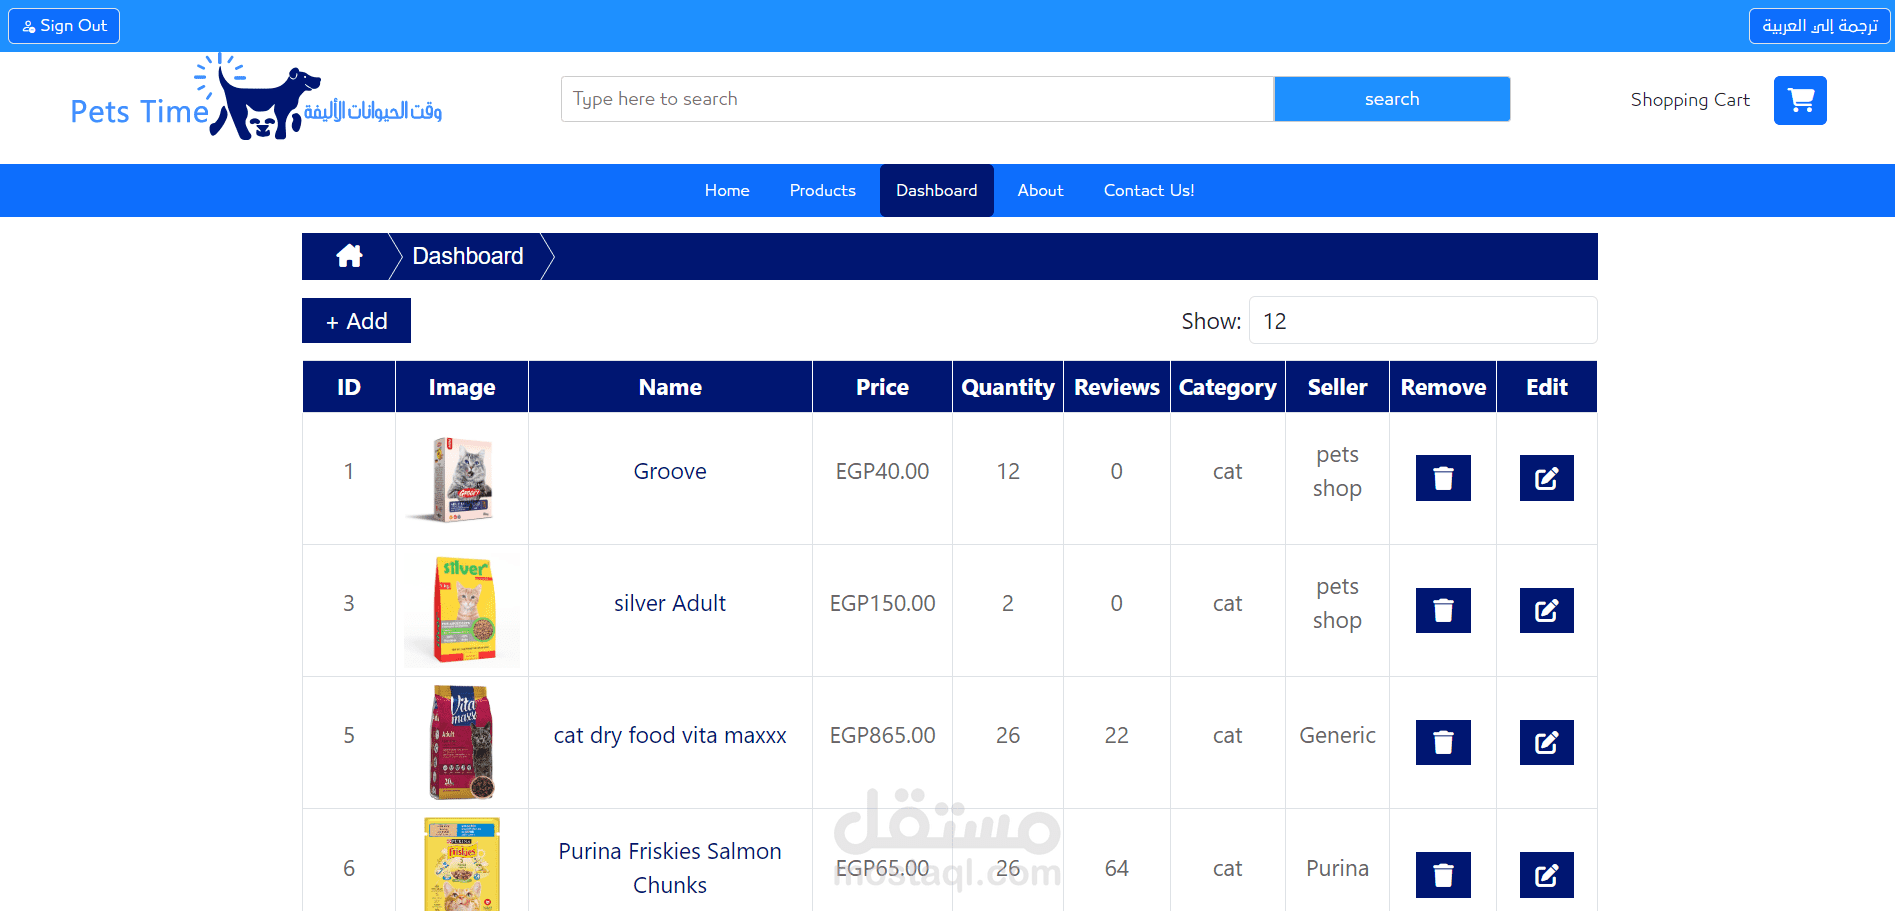Click the Seller column header
The width and height of the screenshot is (1895, 911).
click(1337, 387)
